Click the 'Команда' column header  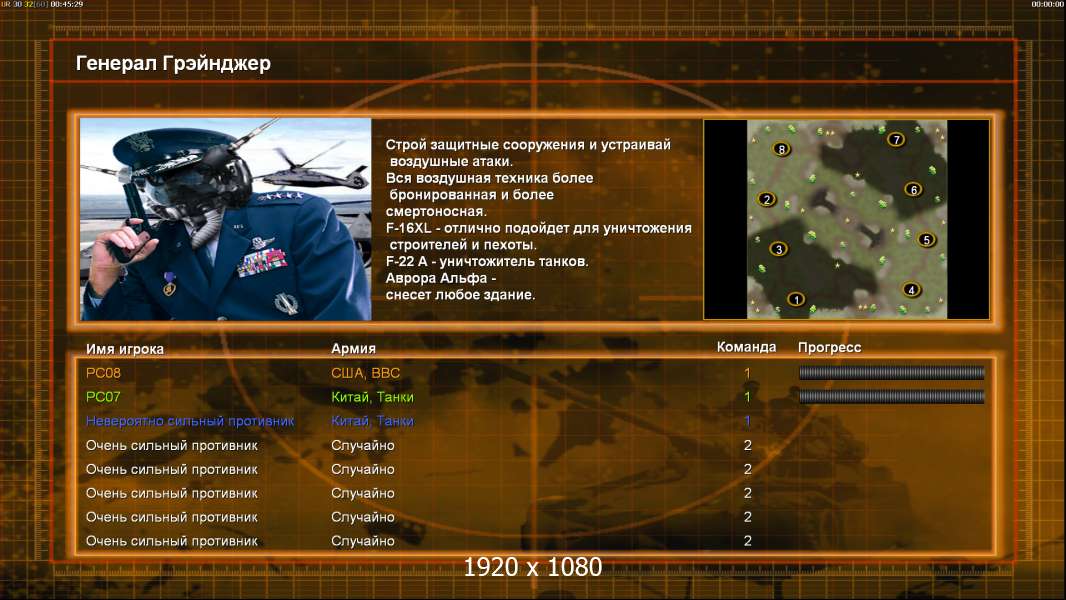point(746,347)
